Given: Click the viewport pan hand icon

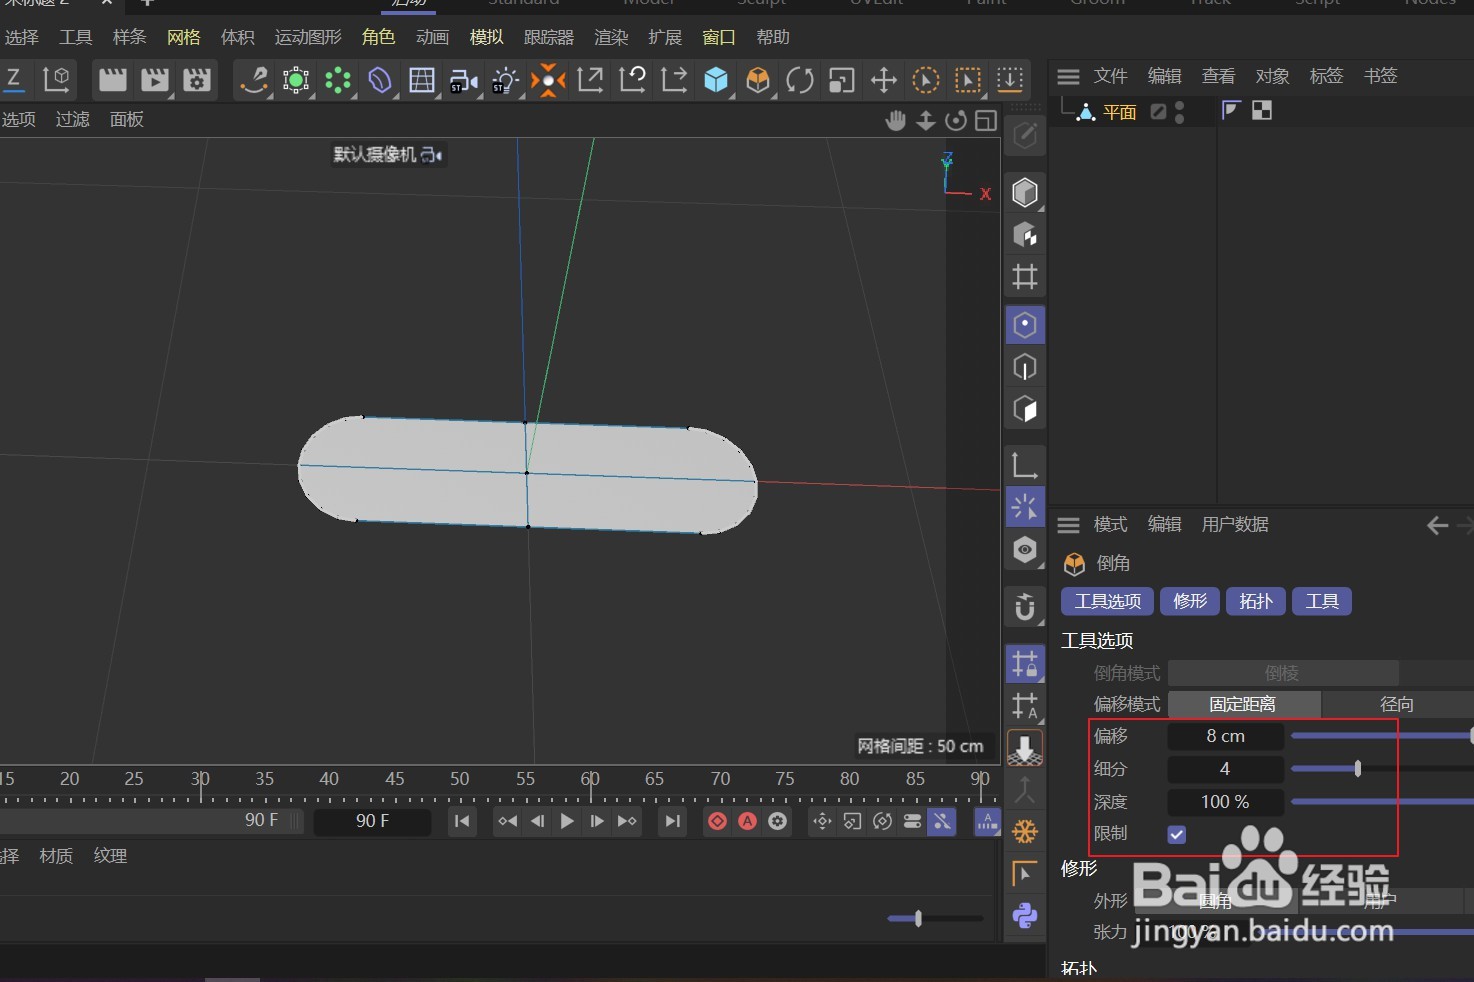Looking at the screenshot, I should [x=896, y=121].
